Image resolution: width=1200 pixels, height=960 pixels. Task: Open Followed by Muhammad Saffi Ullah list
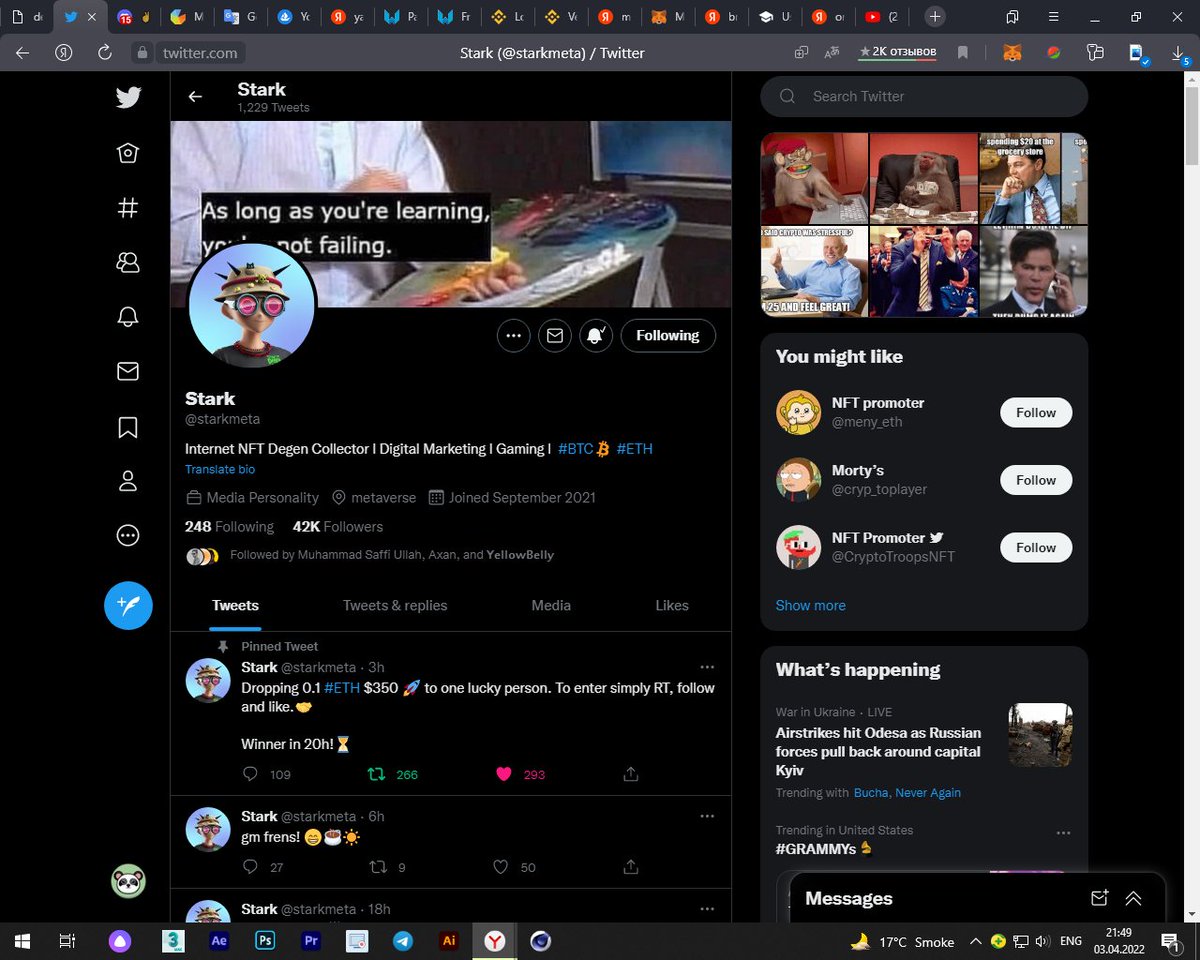(x=391, y=555)
